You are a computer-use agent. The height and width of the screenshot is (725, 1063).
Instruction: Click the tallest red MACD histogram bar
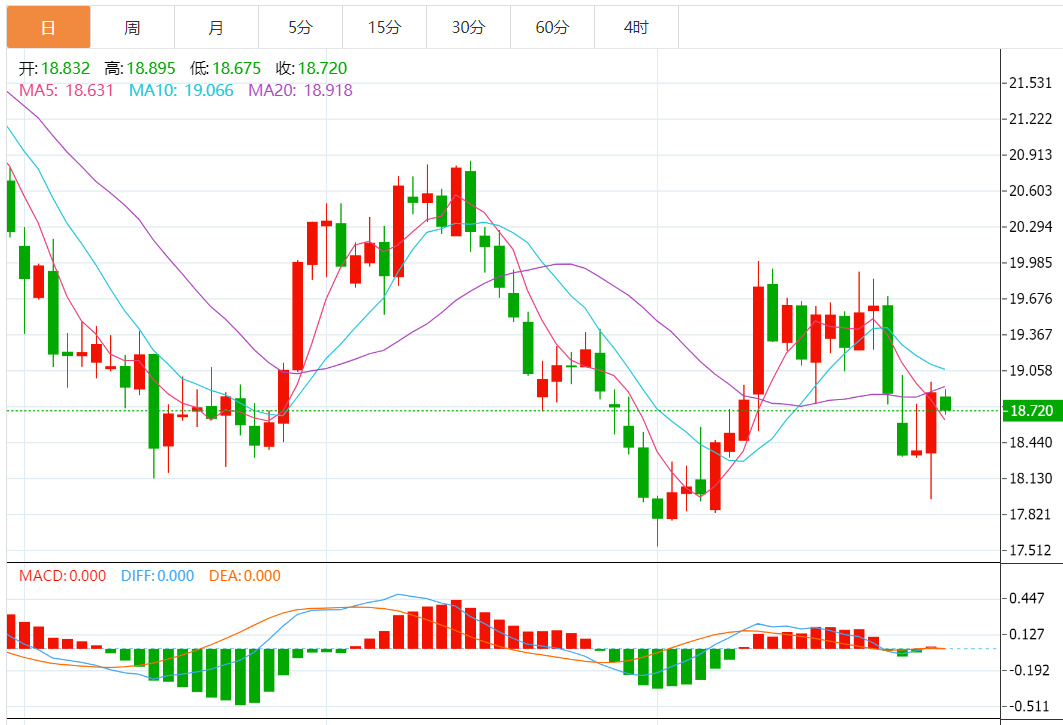point(456,625)
